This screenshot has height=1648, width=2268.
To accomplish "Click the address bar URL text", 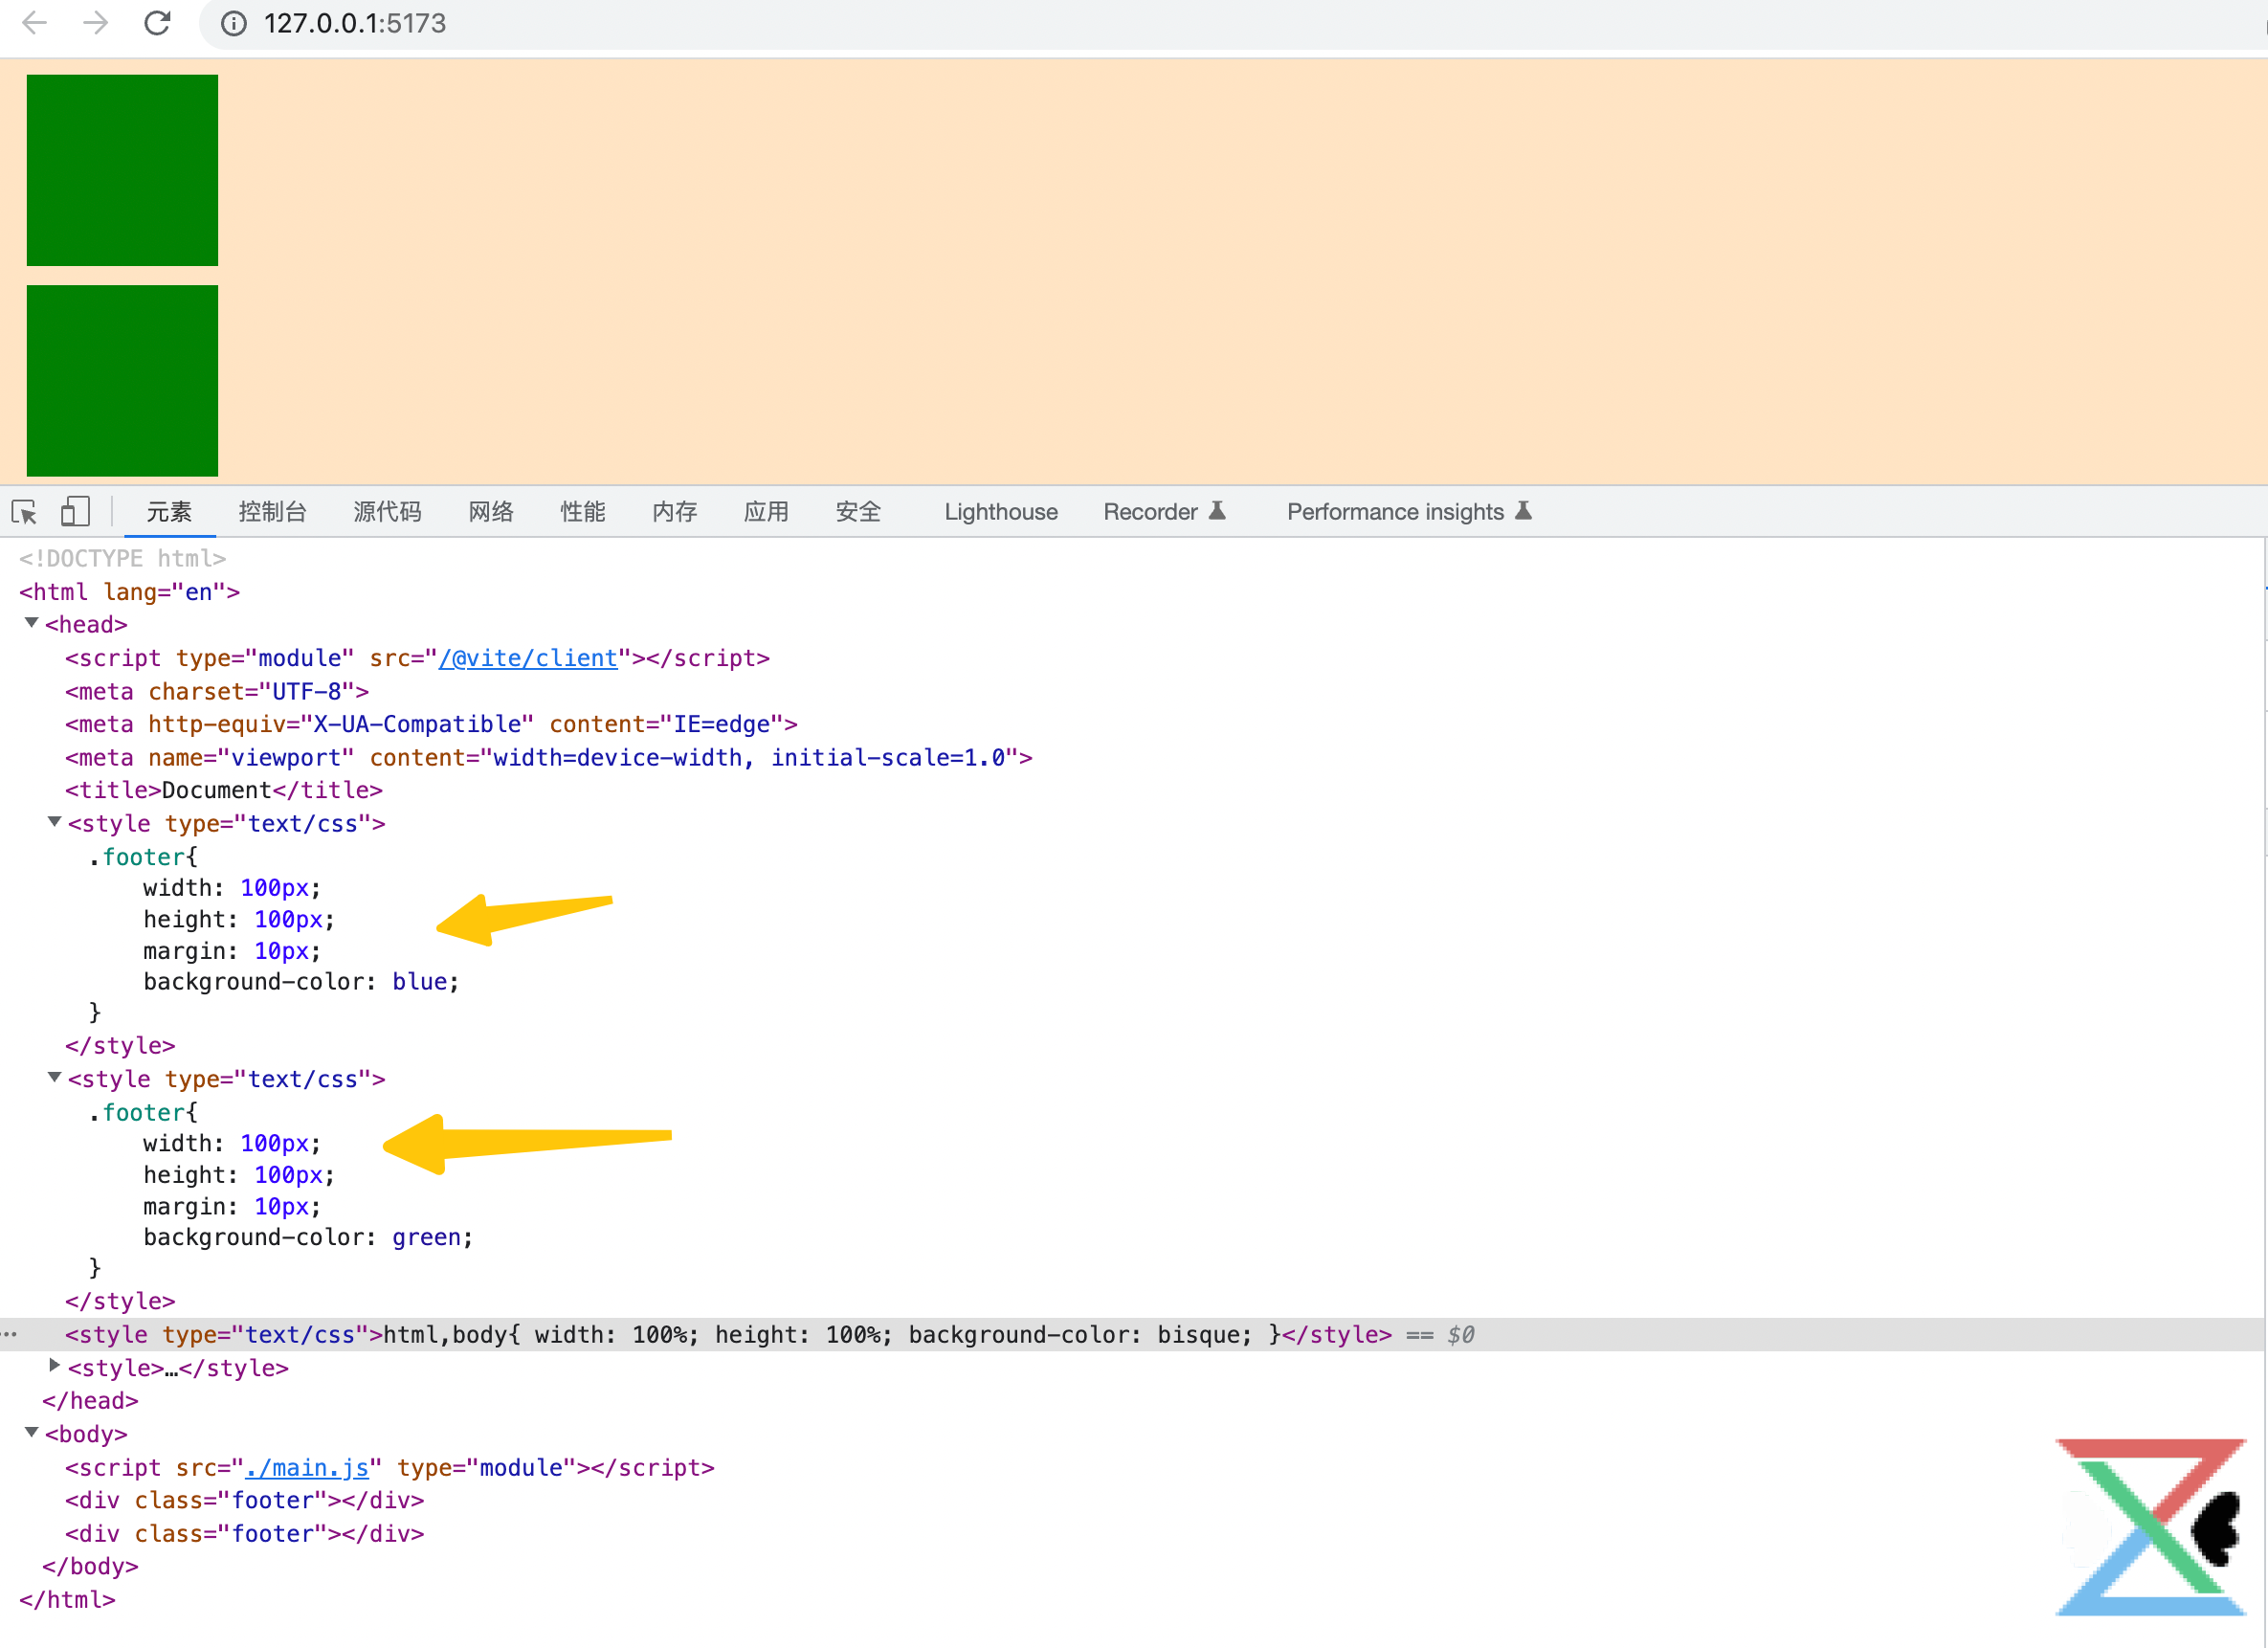I will pyautogui.click(x=355, y=23).
